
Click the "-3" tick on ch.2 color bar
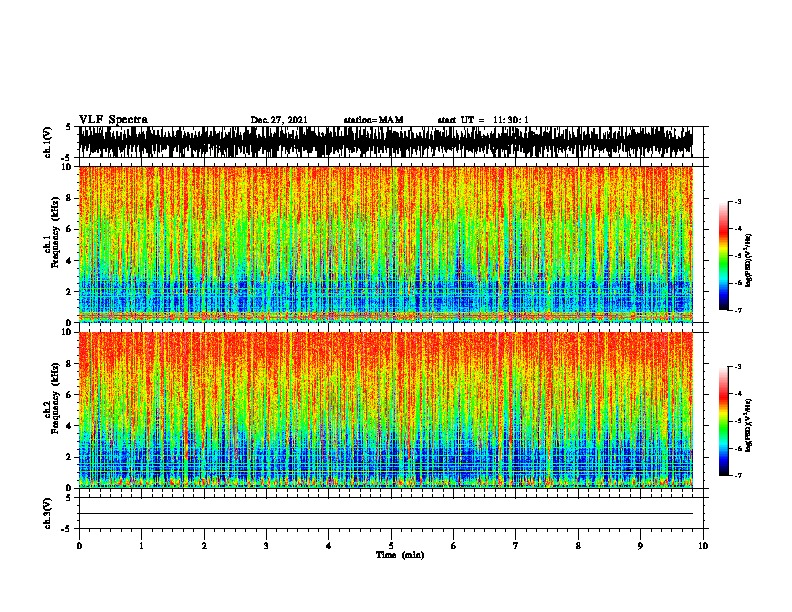tap(738, 367)
